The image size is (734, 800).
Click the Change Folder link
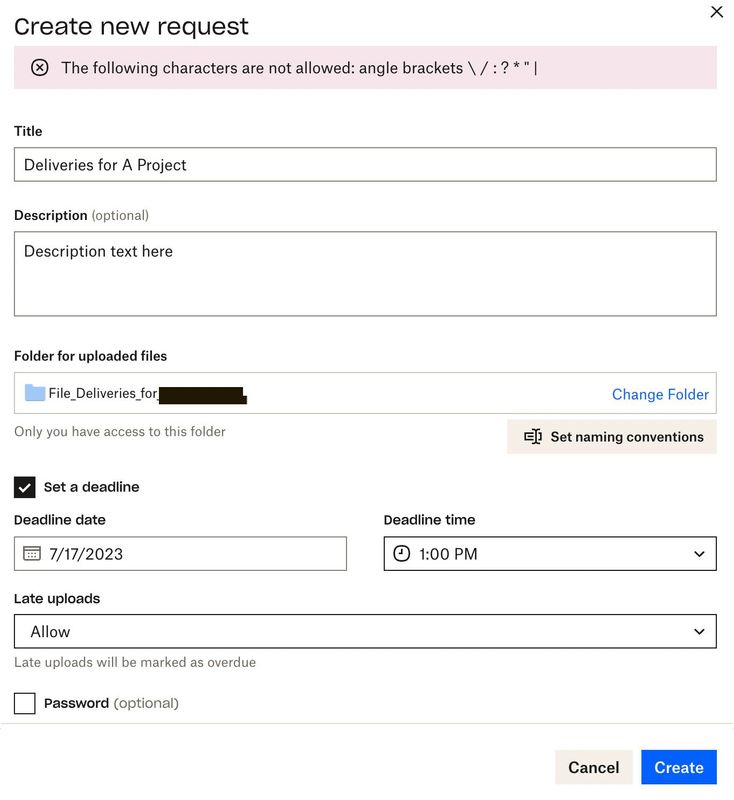660,394
